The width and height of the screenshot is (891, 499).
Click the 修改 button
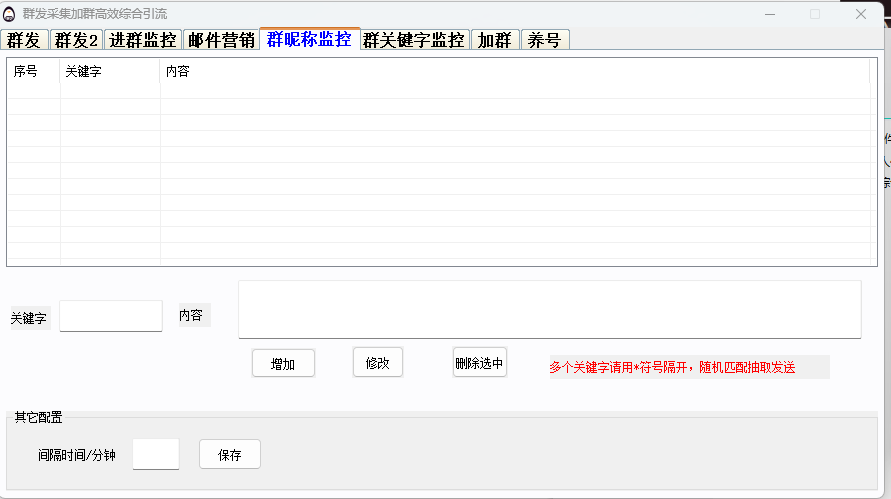378,363
